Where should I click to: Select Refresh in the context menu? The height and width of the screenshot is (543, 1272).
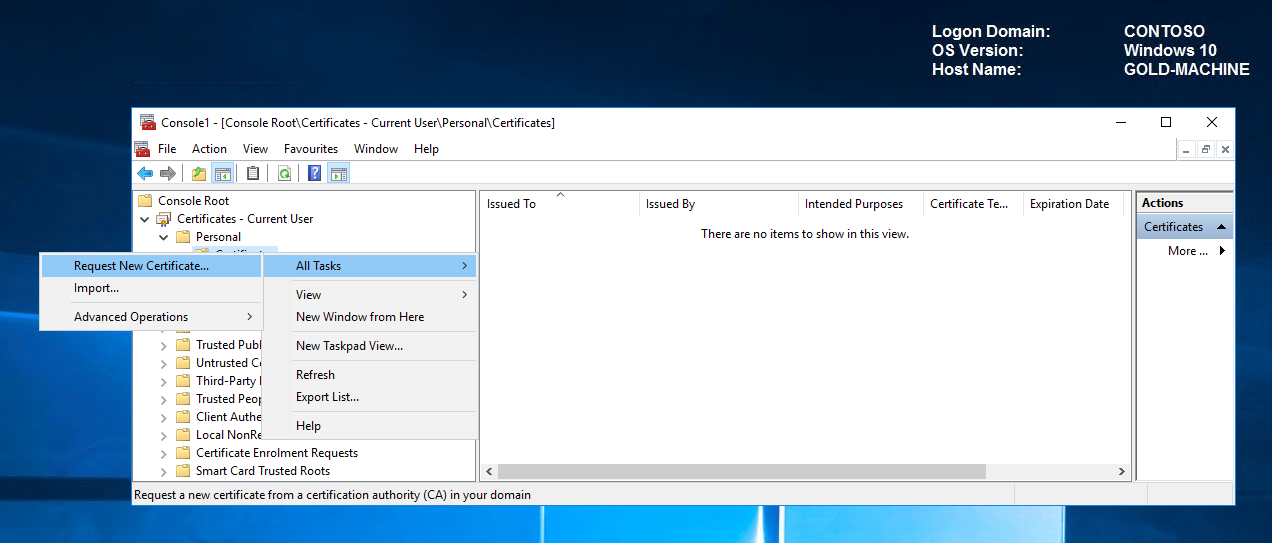coord(370,374)
